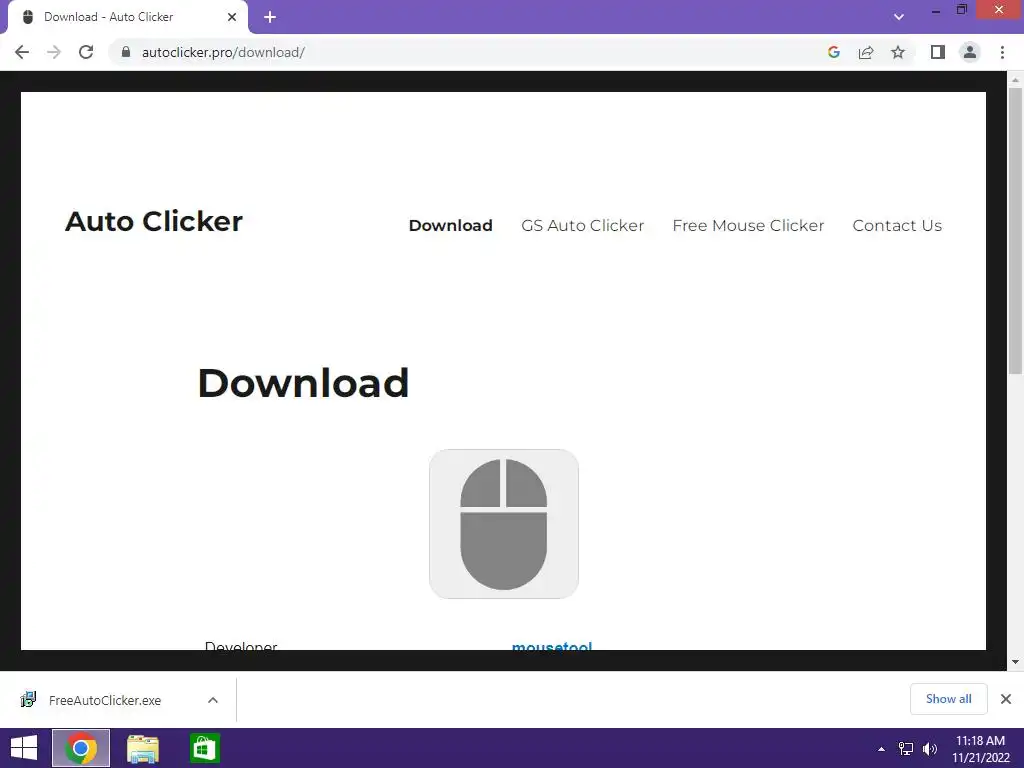
Task: Open File Explorer from taskbar
Action: click(143, 748)
